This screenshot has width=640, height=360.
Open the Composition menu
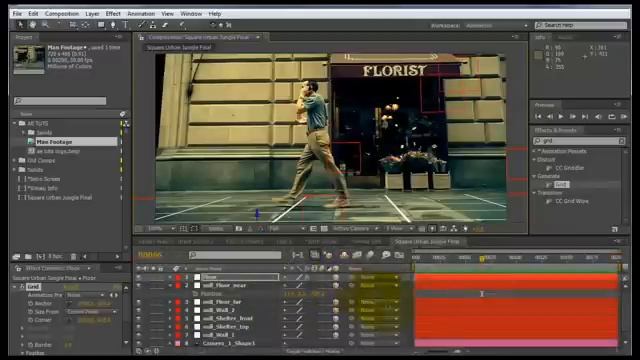point(62,13)
